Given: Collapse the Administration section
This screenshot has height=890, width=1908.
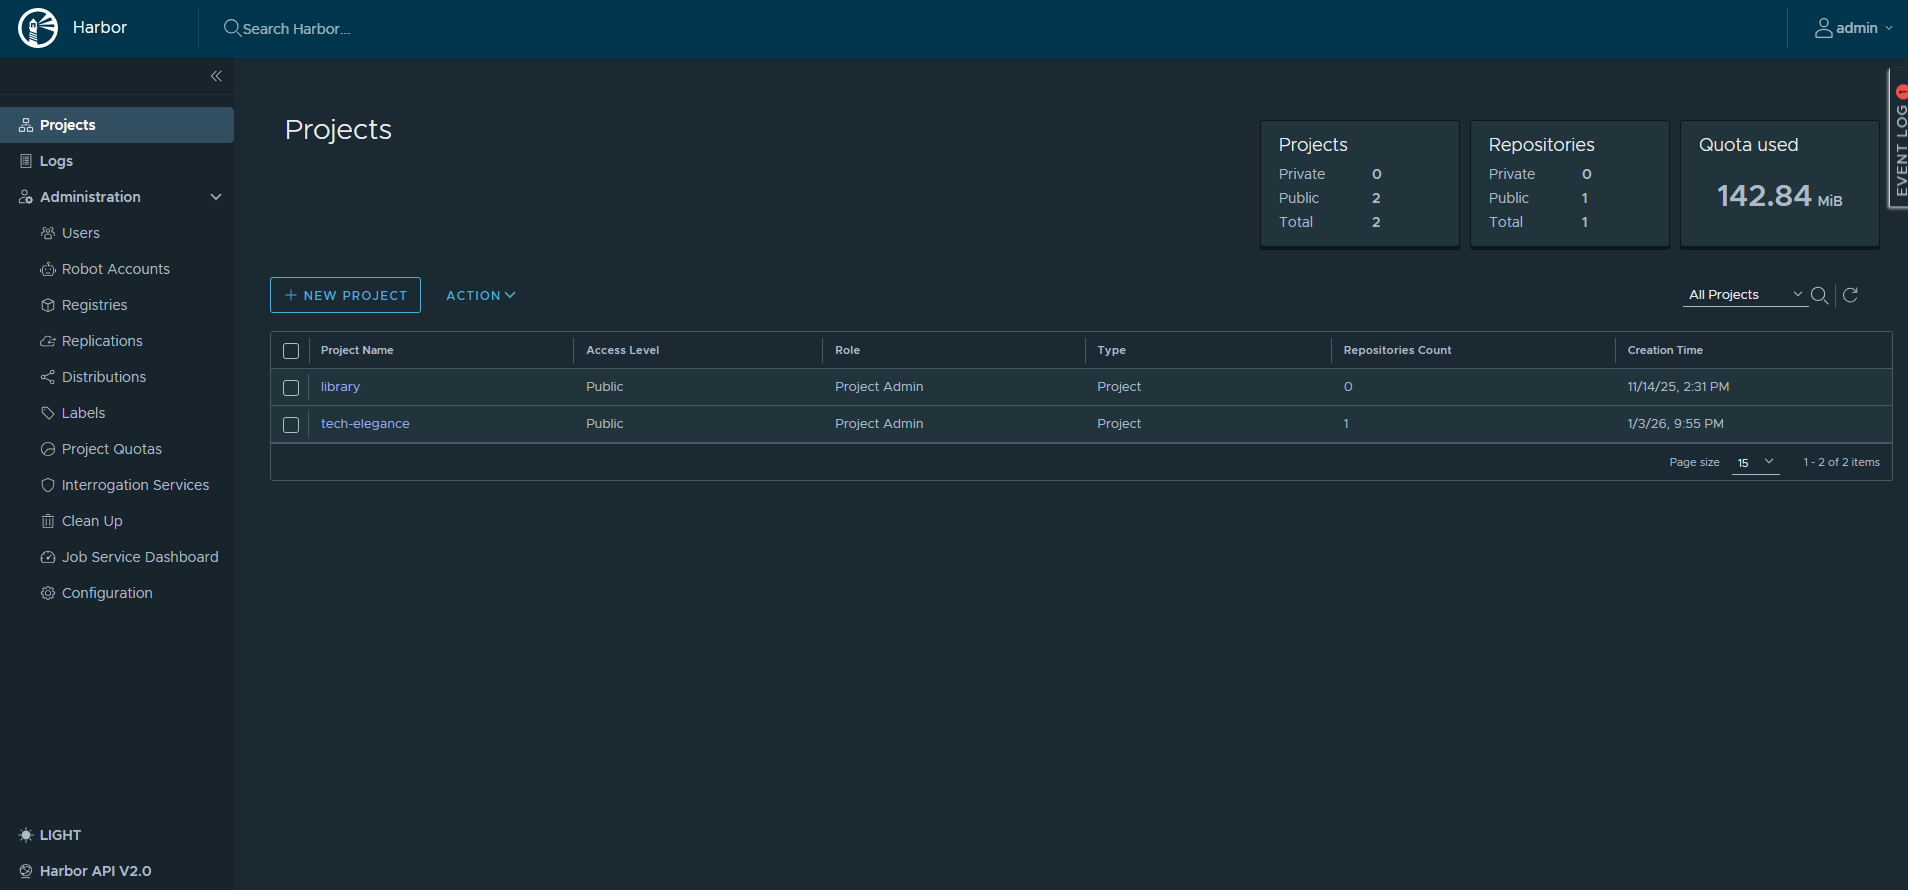Looking at the screenshot, I should pyautogui.click(x=216, y=197).
